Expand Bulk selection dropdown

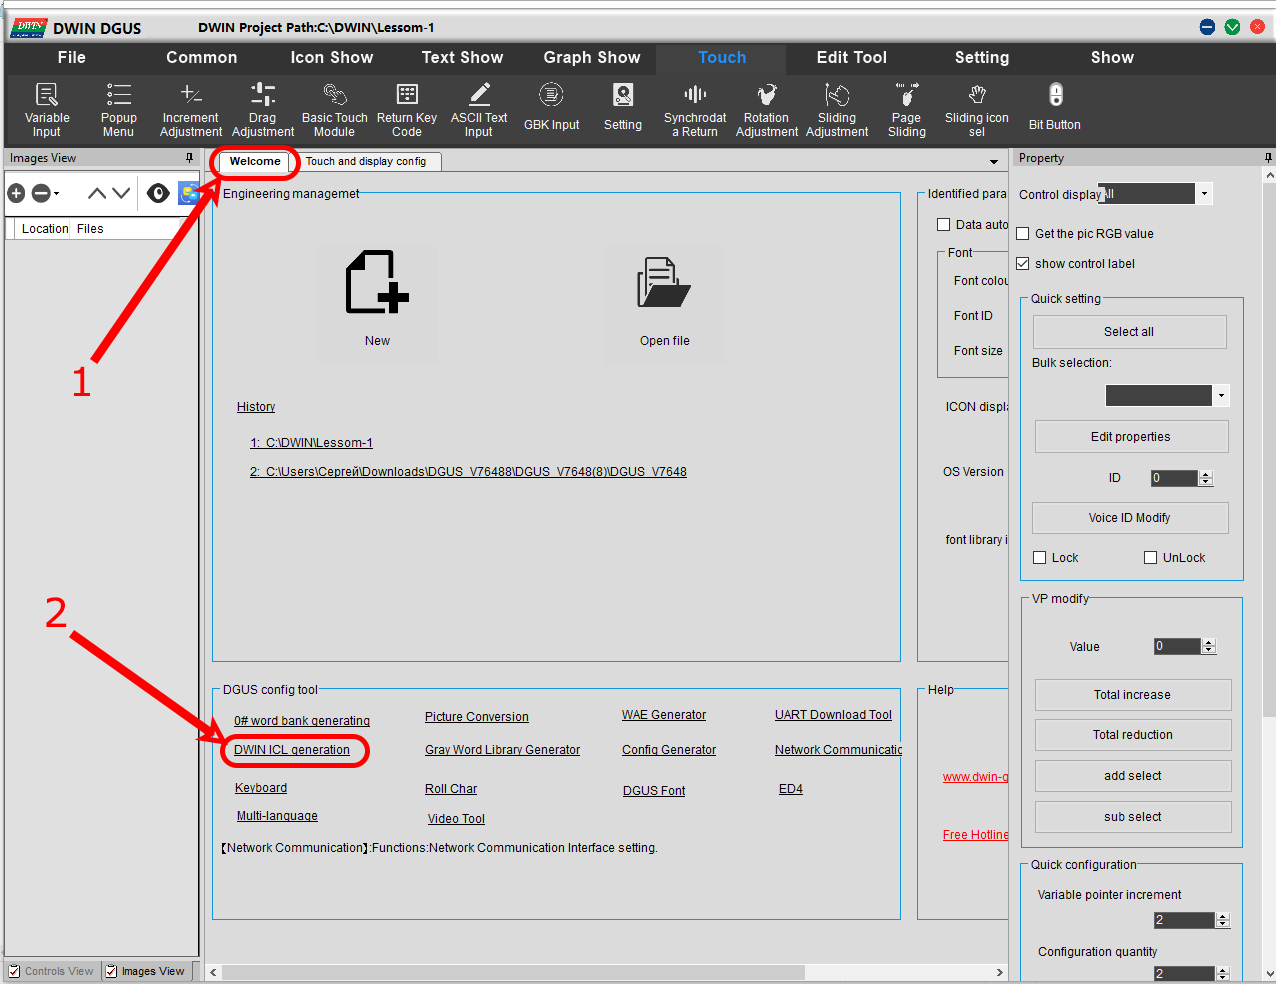pyautogui.click(x=1221, y=396)
